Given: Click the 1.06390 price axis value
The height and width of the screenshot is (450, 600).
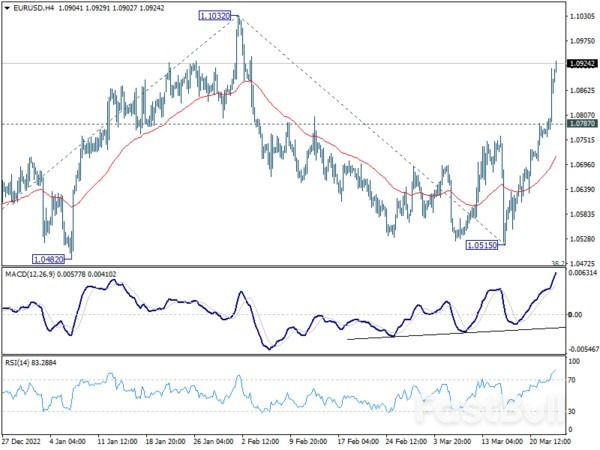Looking at the screenshot, I should pos(582,189).
